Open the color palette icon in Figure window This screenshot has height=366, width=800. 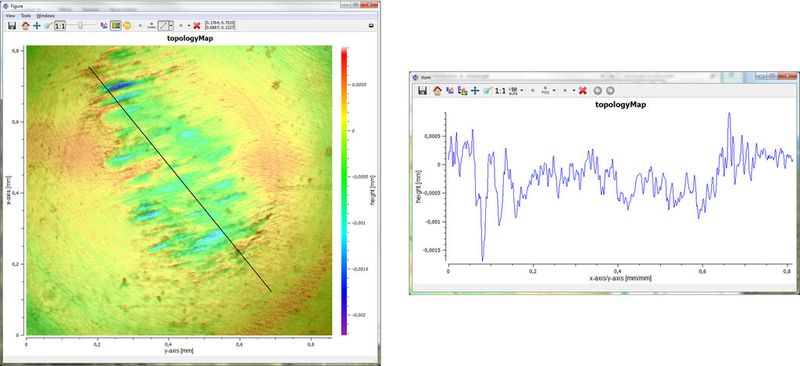(127, 26)
